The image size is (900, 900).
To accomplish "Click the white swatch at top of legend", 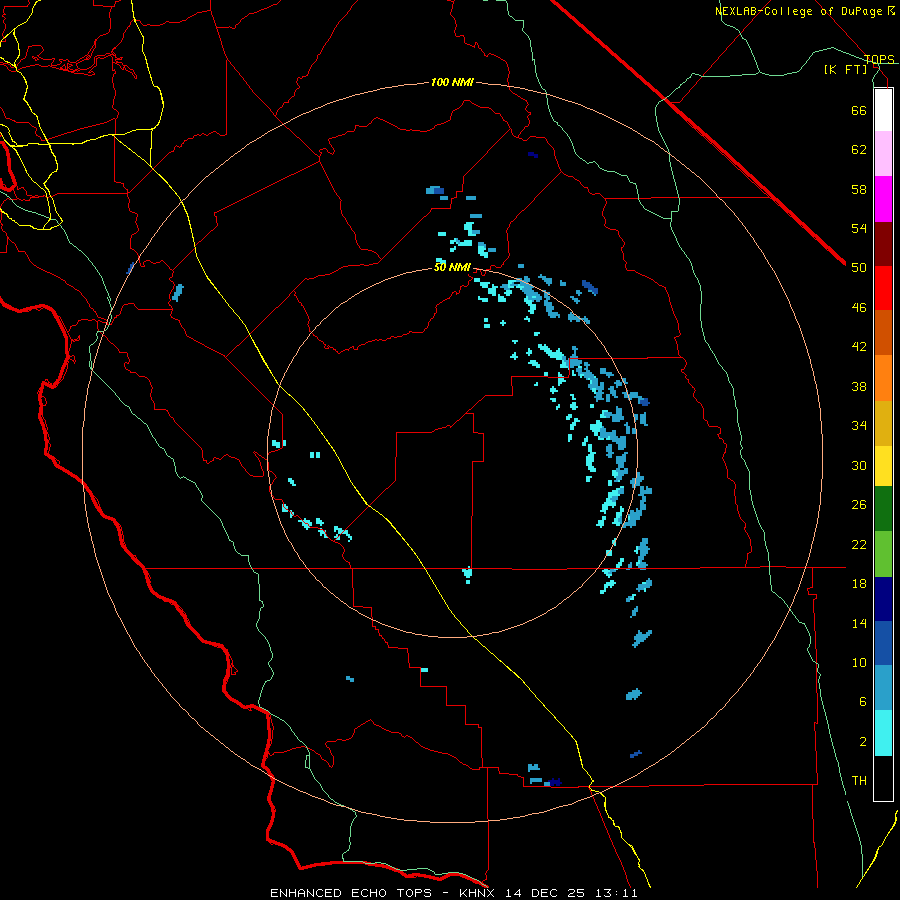I will (x=883, y=110).
